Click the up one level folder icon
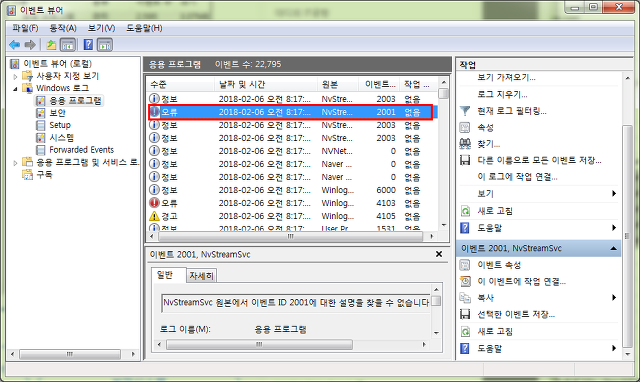The height and width of the screenshot is (382, 640). click(x=51, y=44)
